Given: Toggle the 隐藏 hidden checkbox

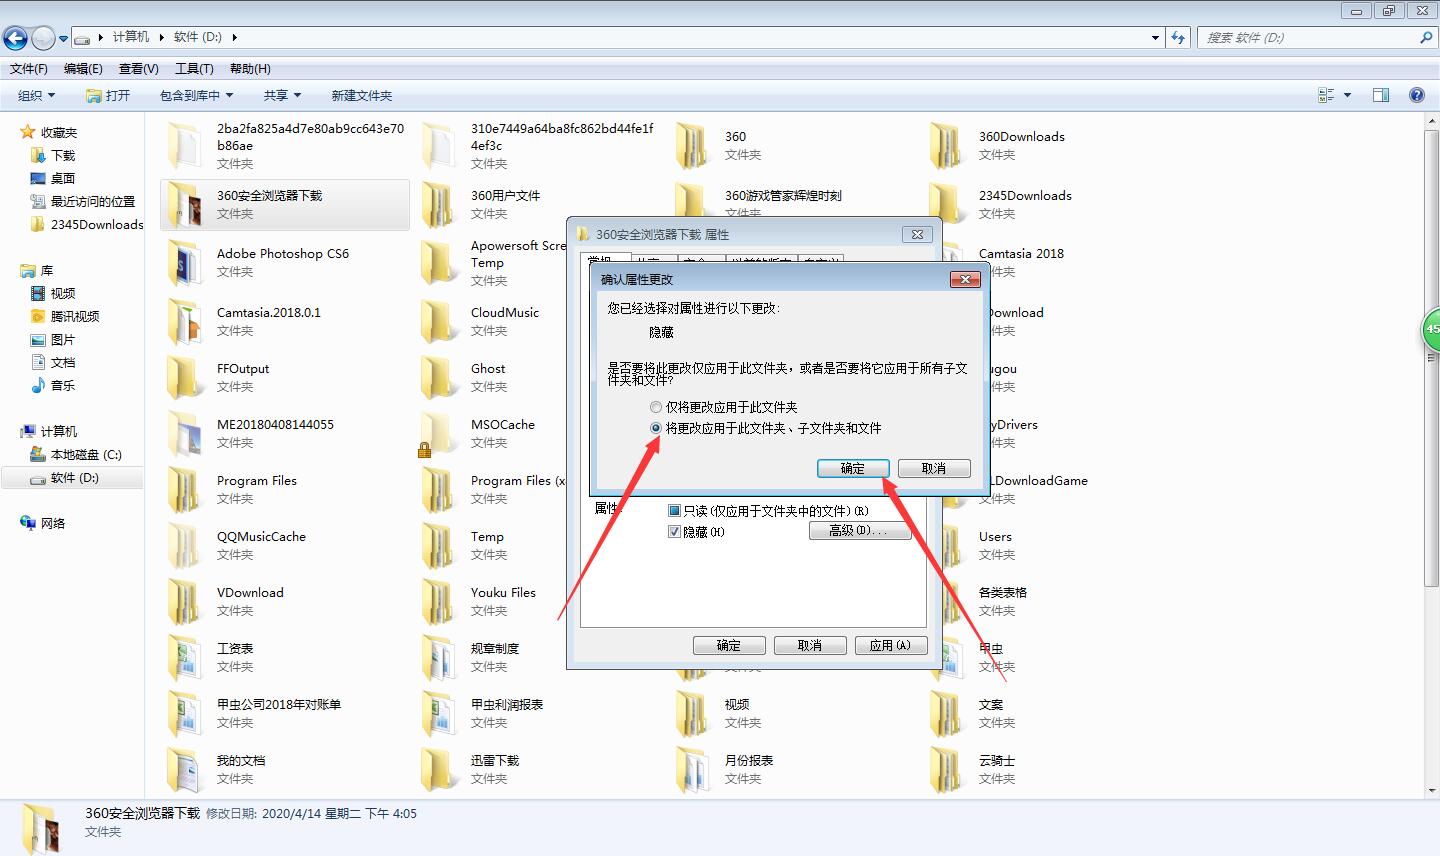Looking at the screenshot, I should [x=673, y=532].
